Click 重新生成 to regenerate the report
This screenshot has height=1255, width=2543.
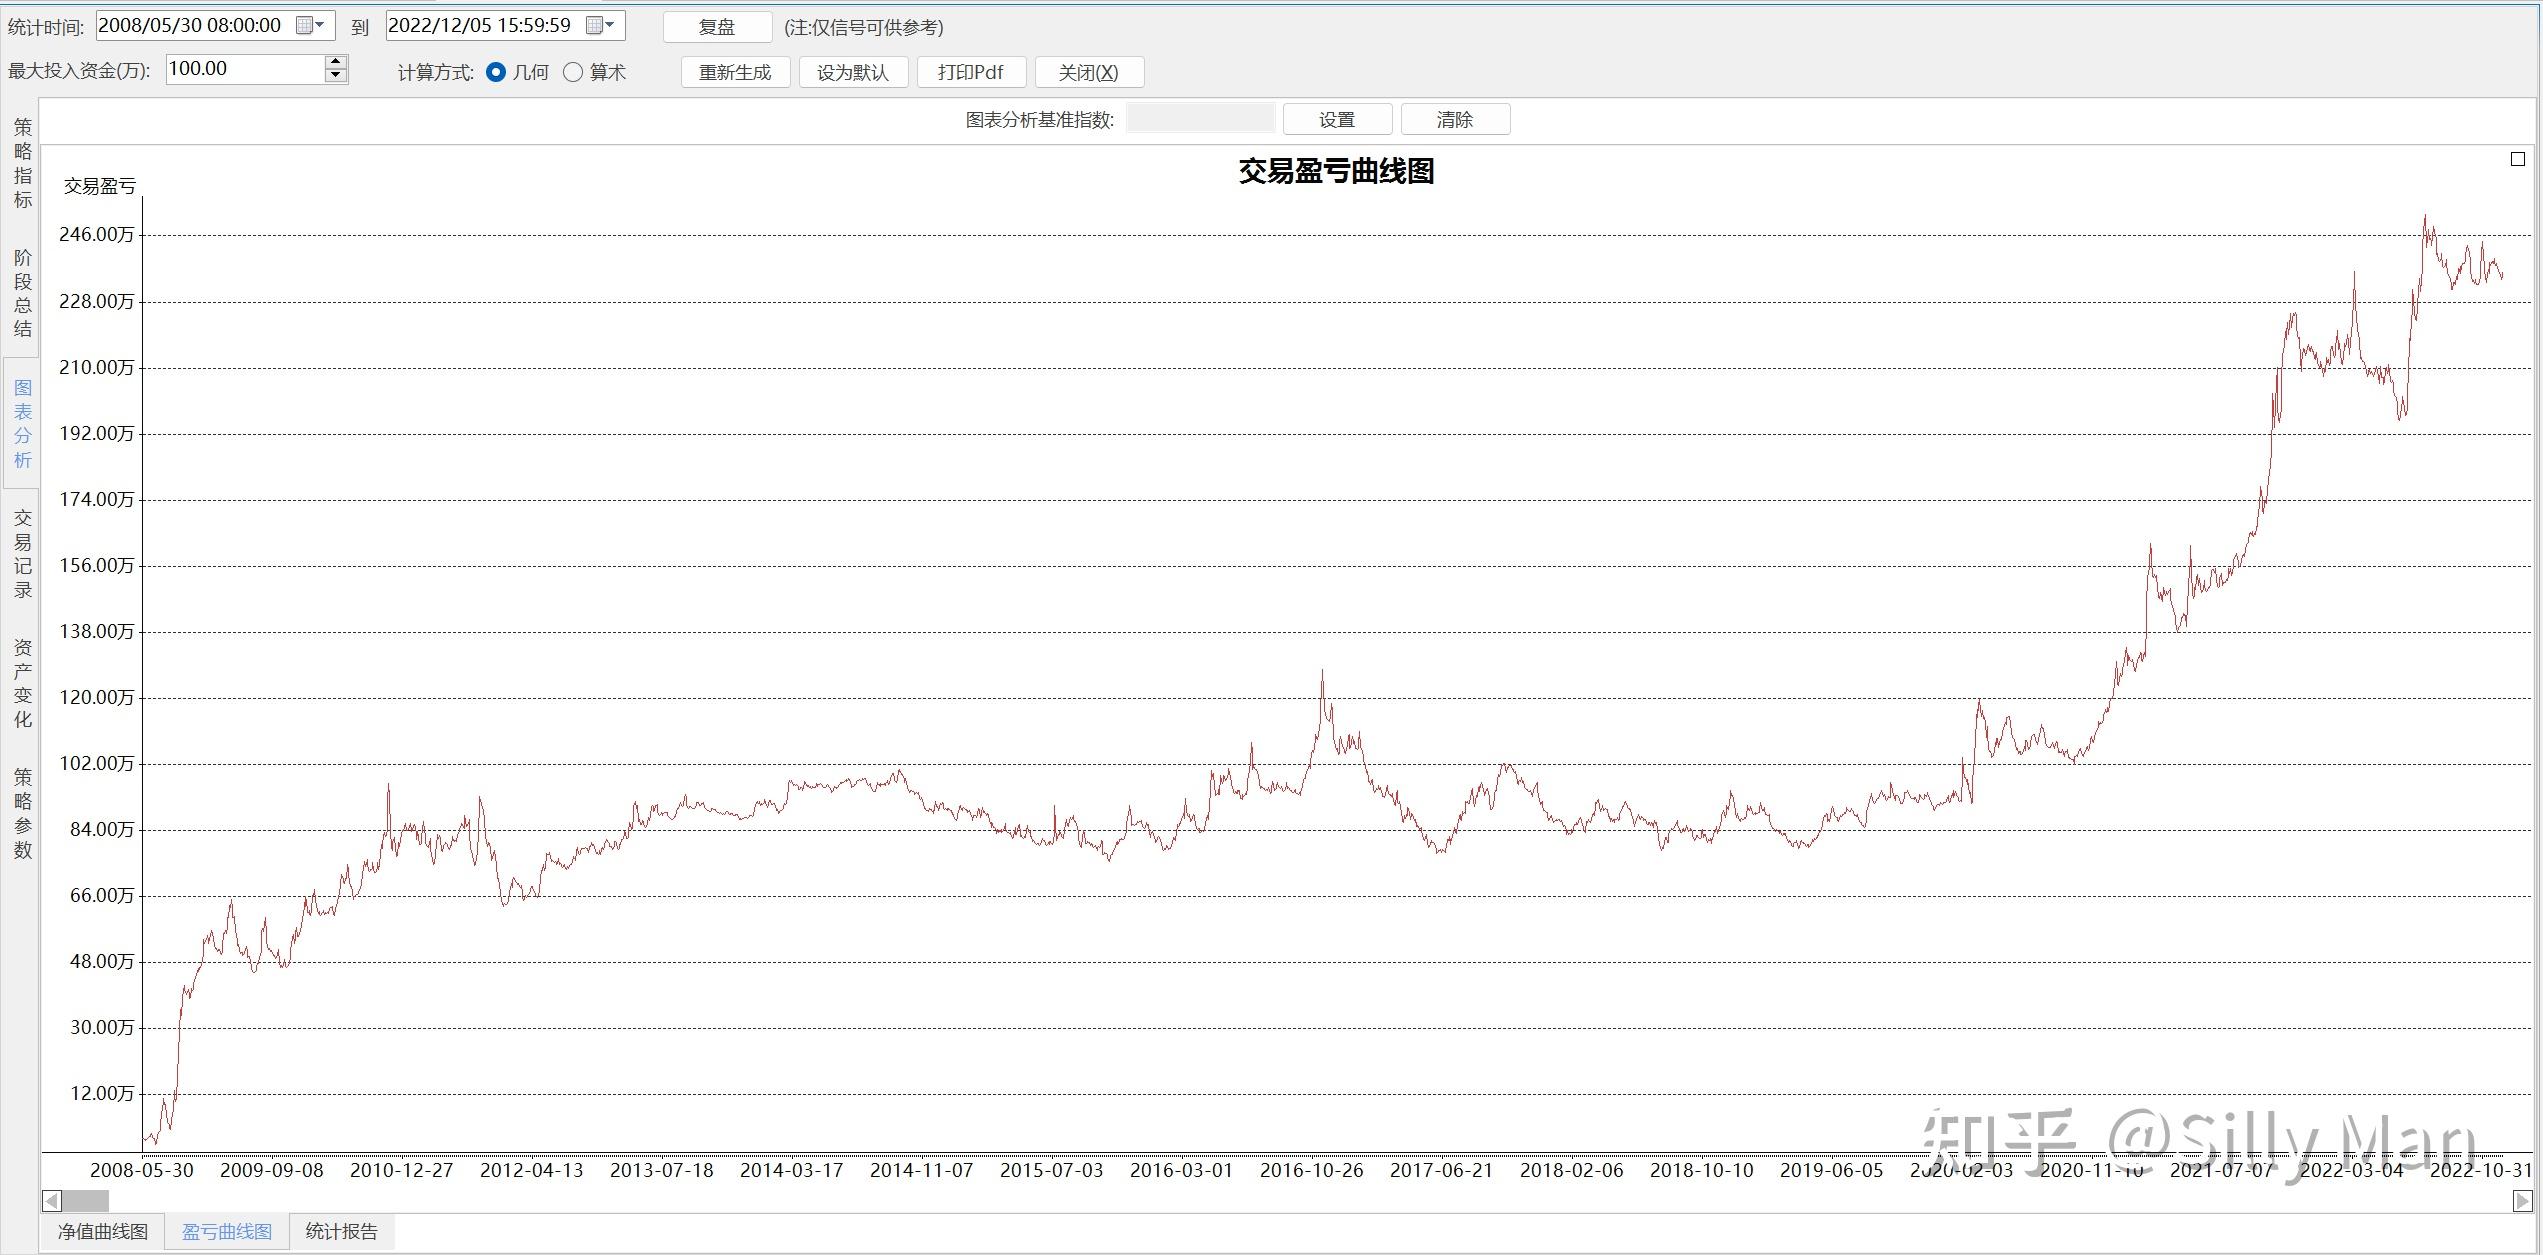pos(735,72)
